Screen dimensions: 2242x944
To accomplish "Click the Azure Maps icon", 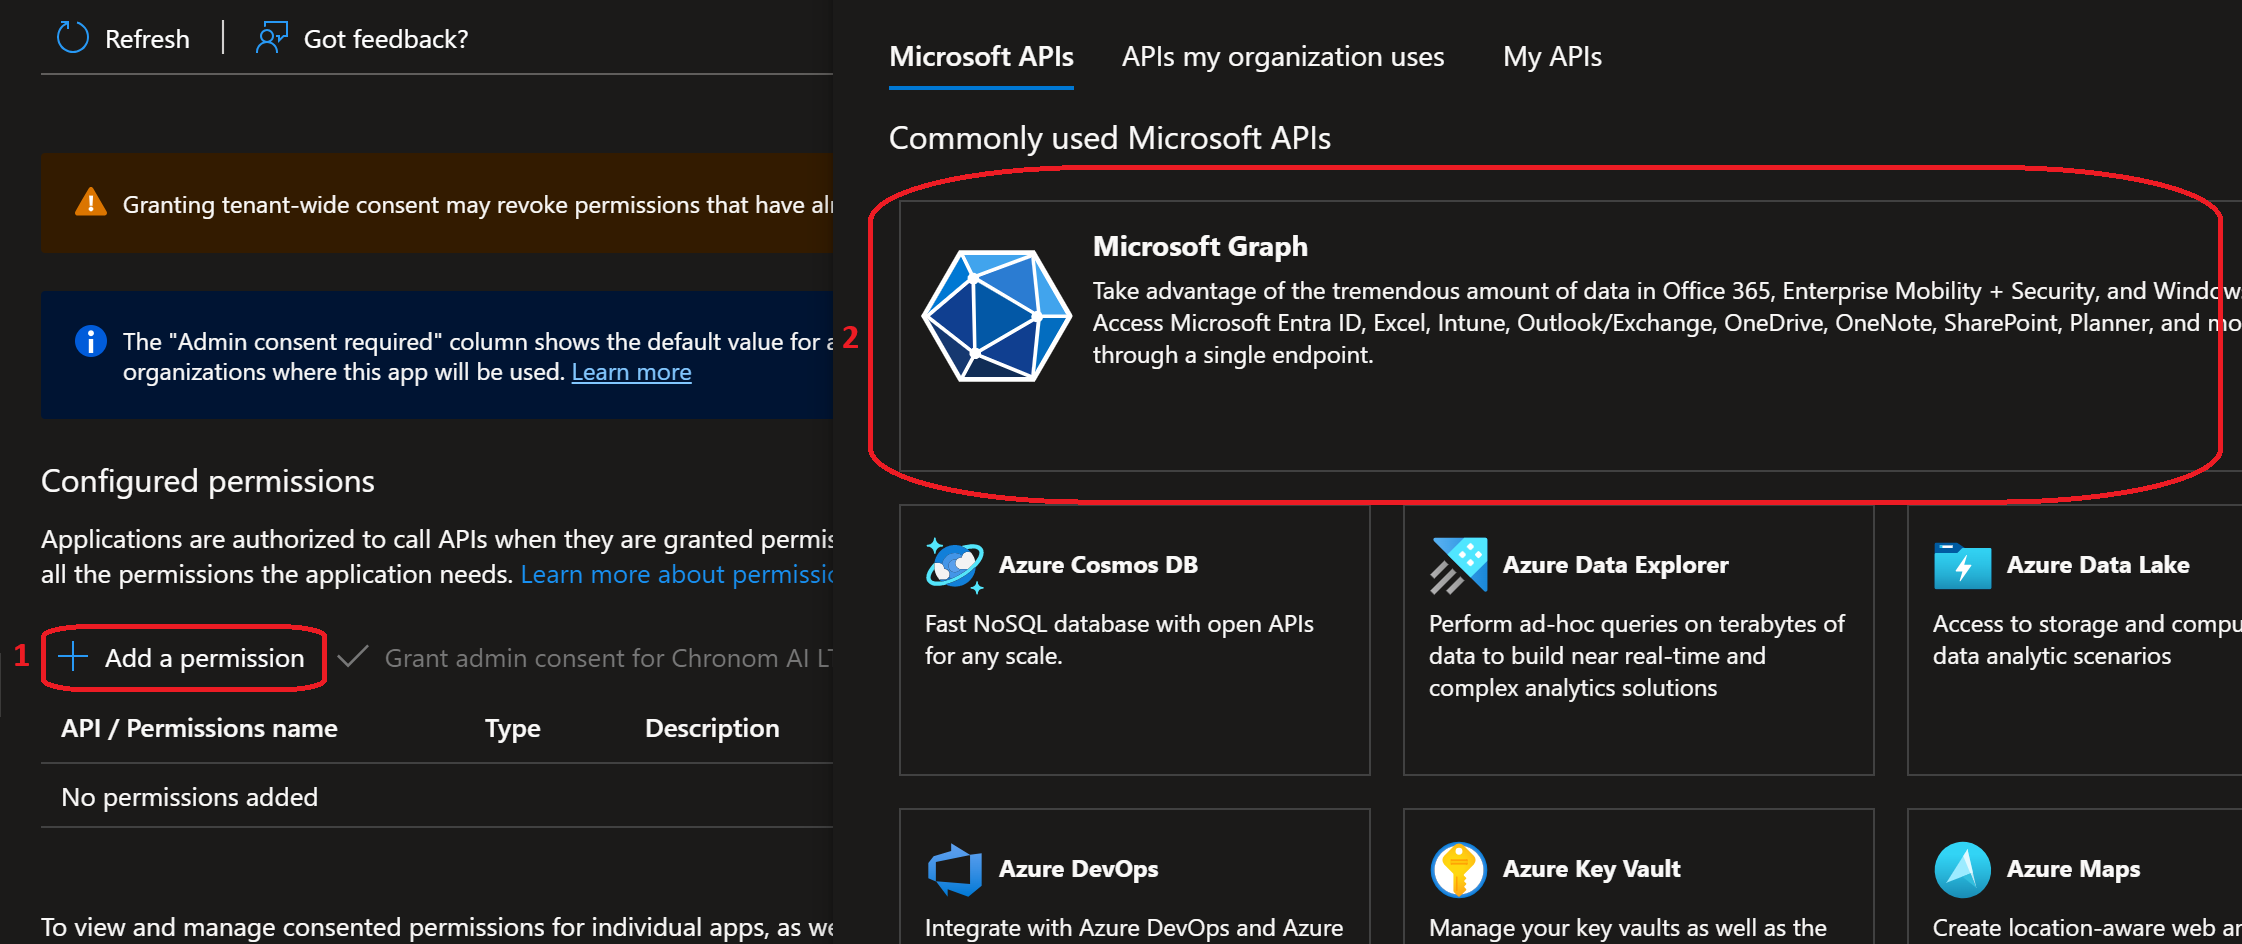I will (1962, 868).
